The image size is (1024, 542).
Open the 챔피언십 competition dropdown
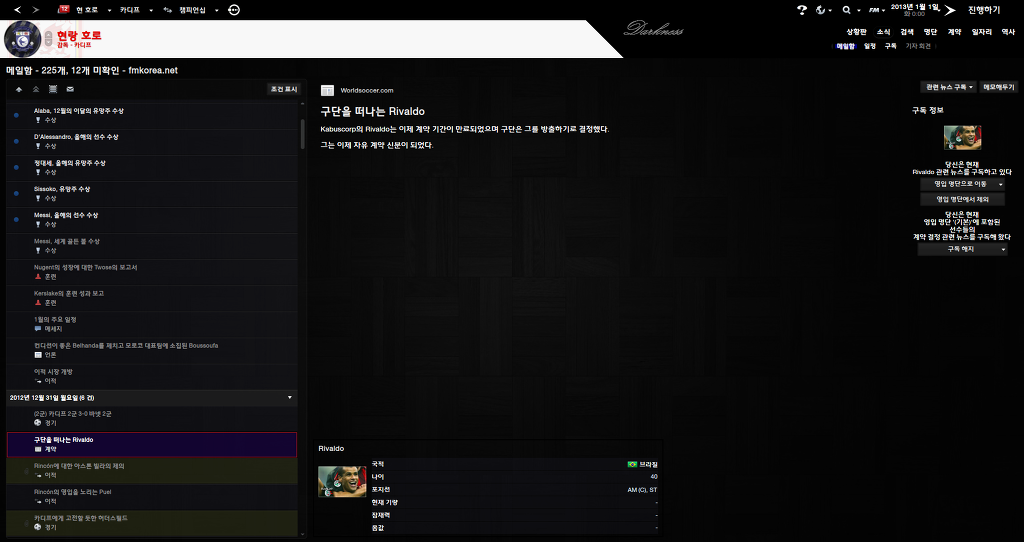[x=197, y=10]
